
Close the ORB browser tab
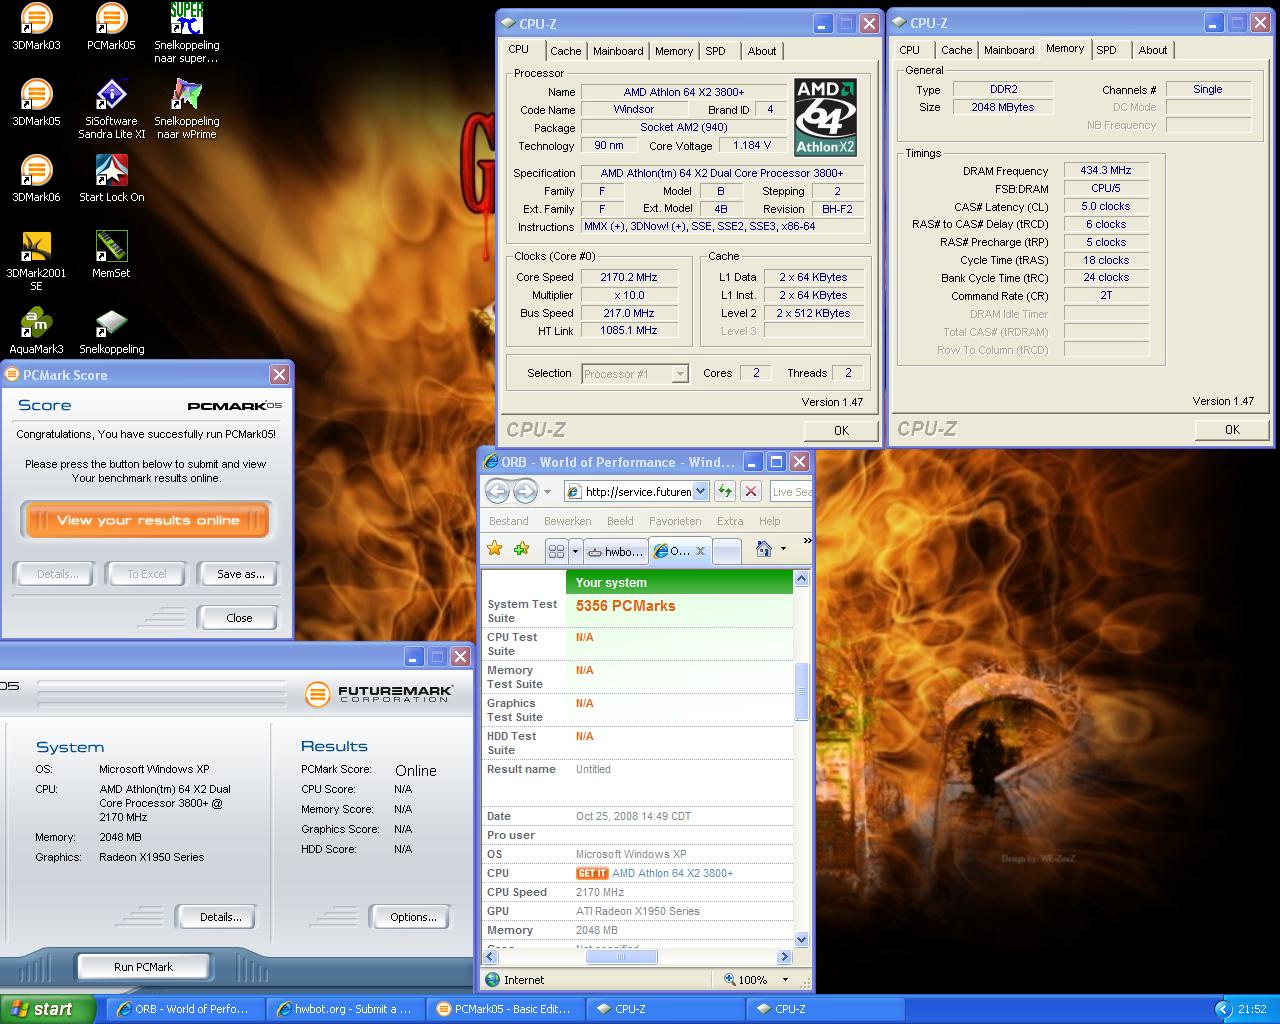click(700, 551)
